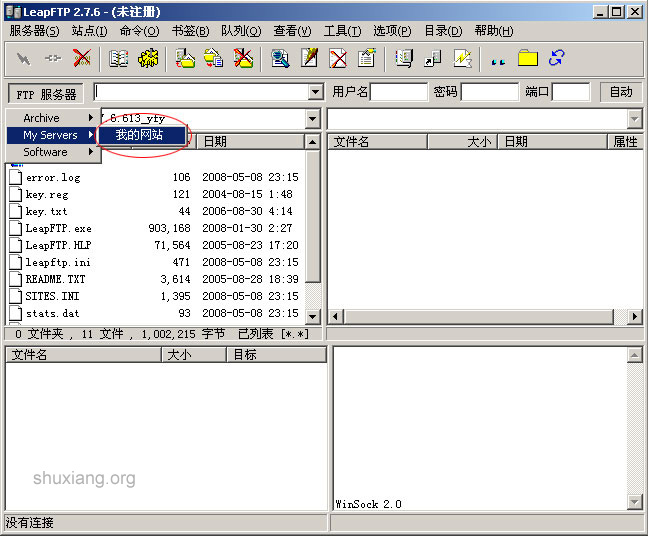Expand the local path dropdown arrow
This screenshot has width=648, height=536.
[x=313, y=119]
